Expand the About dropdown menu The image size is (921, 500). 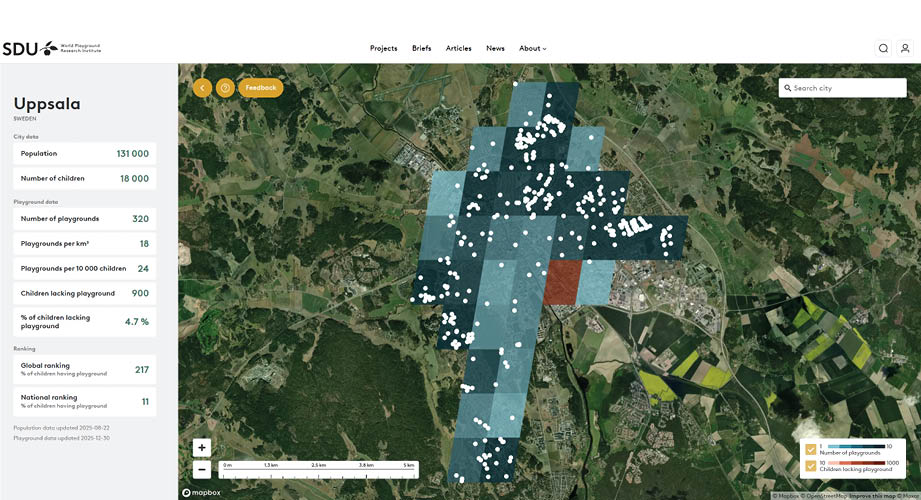click(532, 48)
